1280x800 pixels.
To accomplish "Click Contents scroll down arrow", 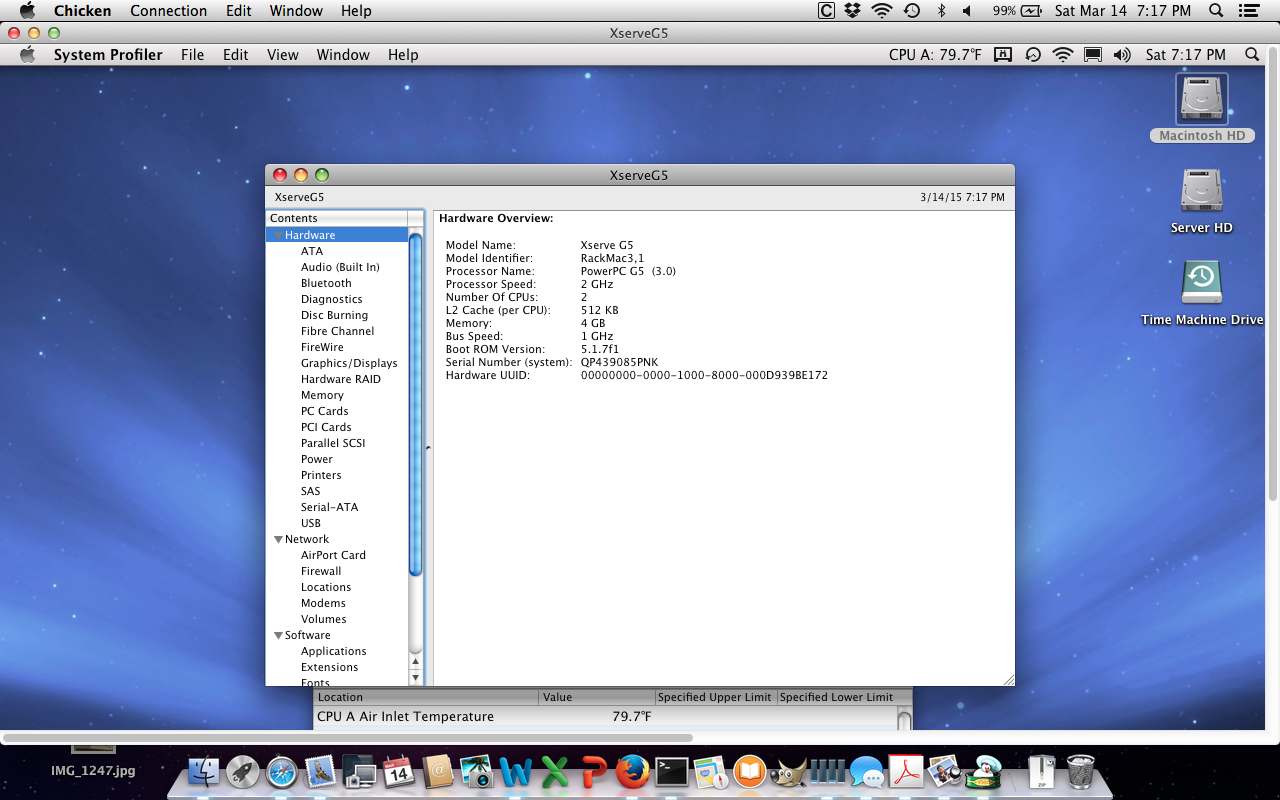I will click(416, 678).
